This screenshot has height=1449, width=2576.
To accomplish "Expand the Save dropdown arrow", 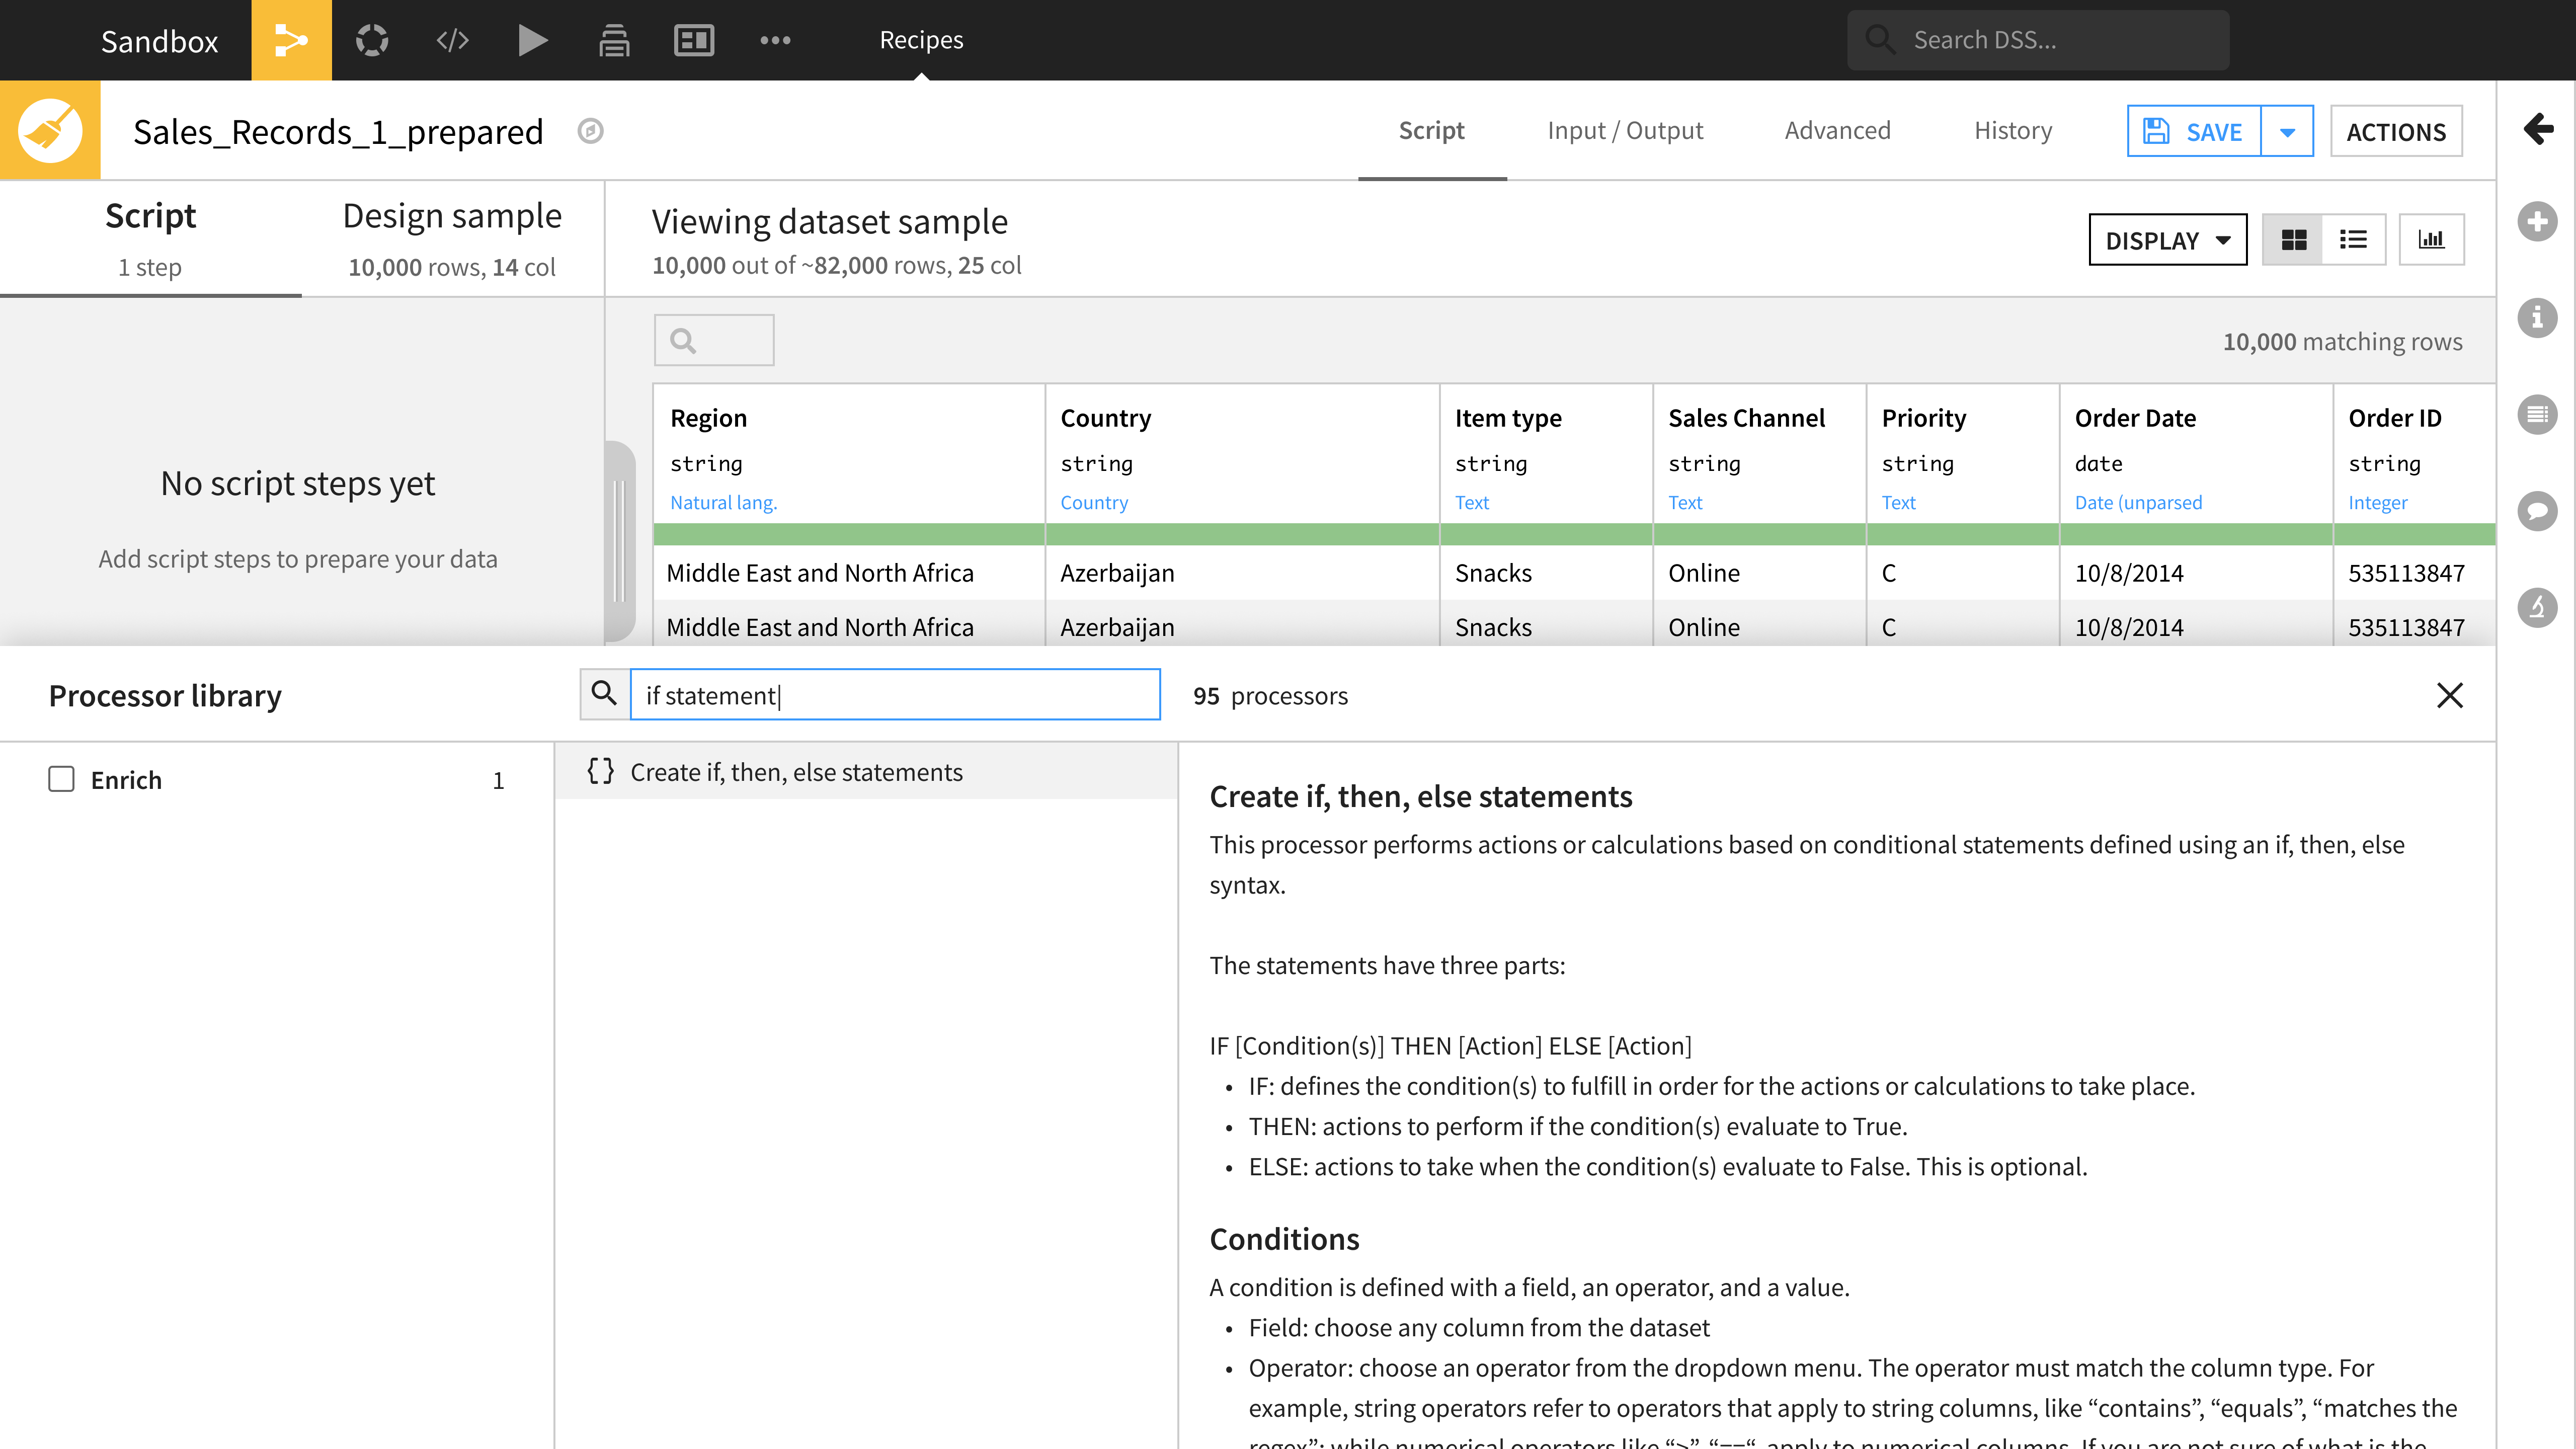I will [2287, 131].
